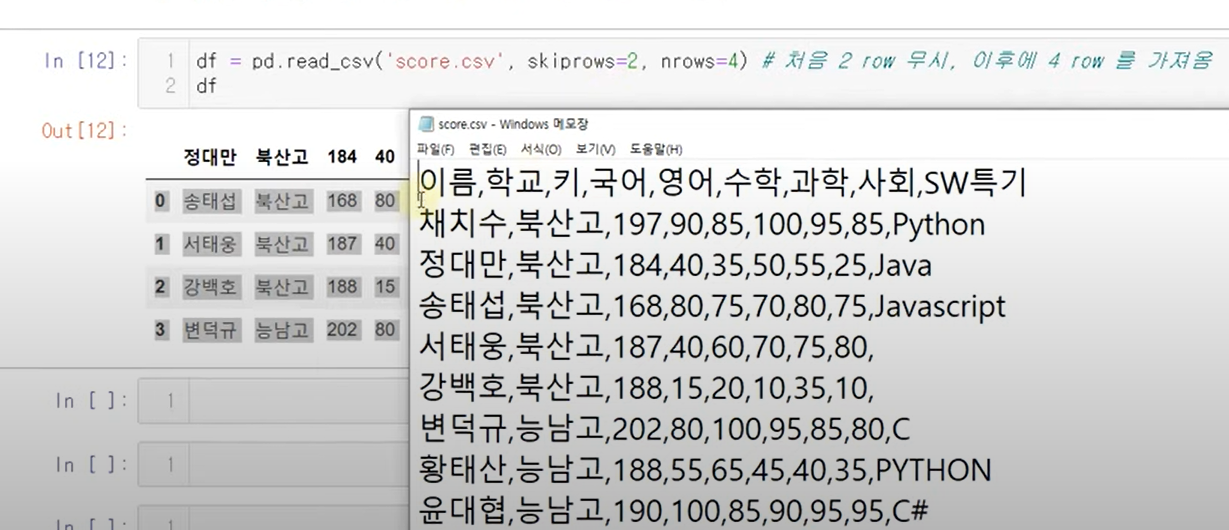Click the In [12]: prompt label

[85, 61]
